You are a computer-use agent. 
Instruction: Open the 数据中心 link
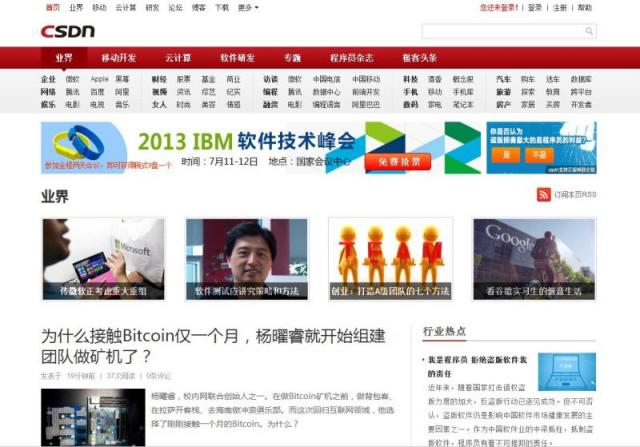[x=327, y=92]
